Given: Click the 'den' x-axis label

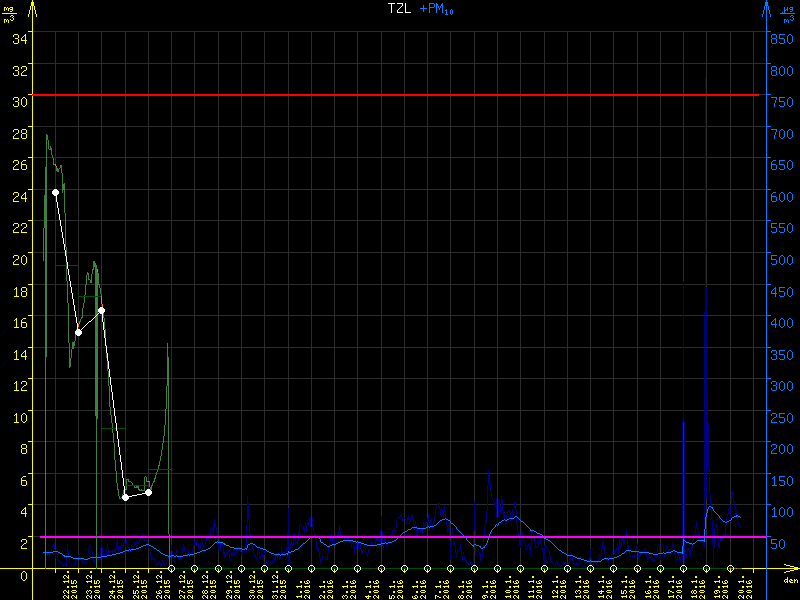Looking at the screenshot, I should [x=790, y=580].
